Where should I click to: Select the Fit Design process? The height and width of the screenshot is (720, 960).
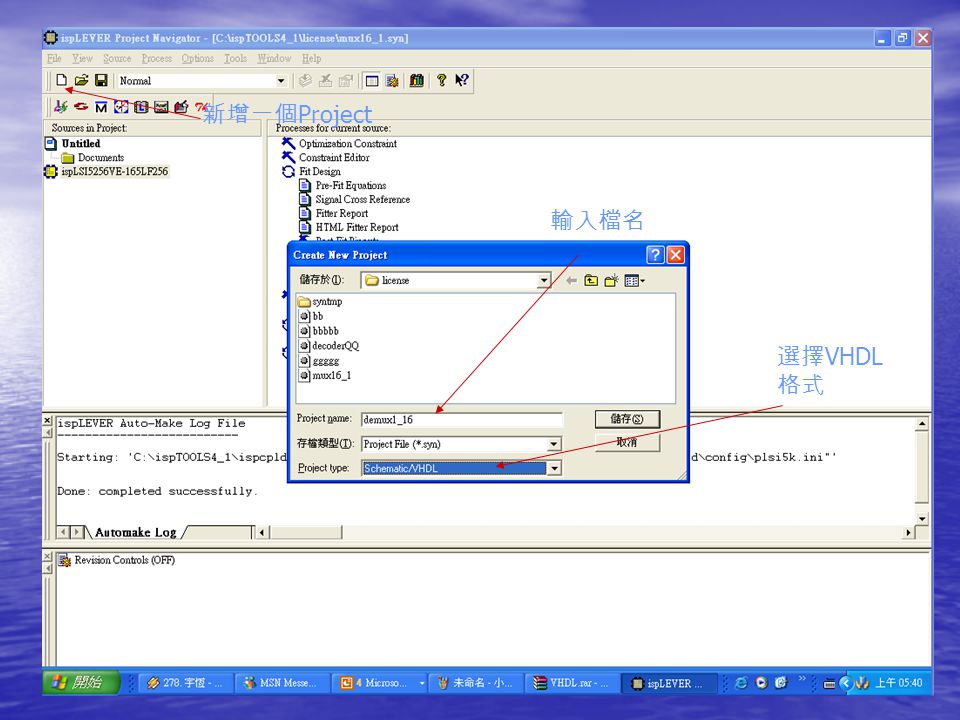click(320, 171)
